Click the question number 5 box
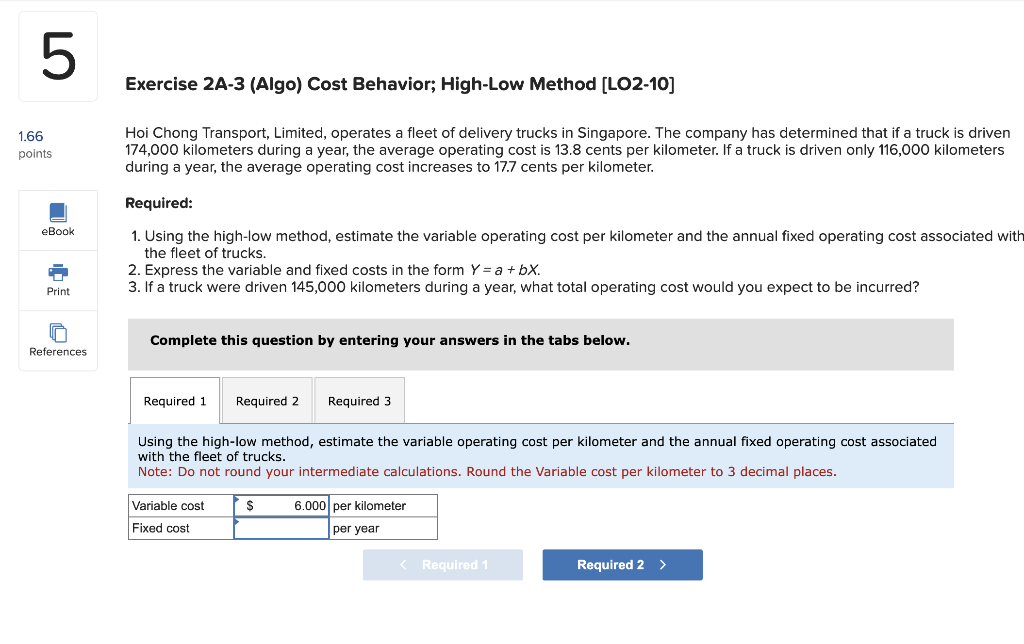Viewport: 1024px width, 644px height. pyautogui.click(x=57, y=55)
